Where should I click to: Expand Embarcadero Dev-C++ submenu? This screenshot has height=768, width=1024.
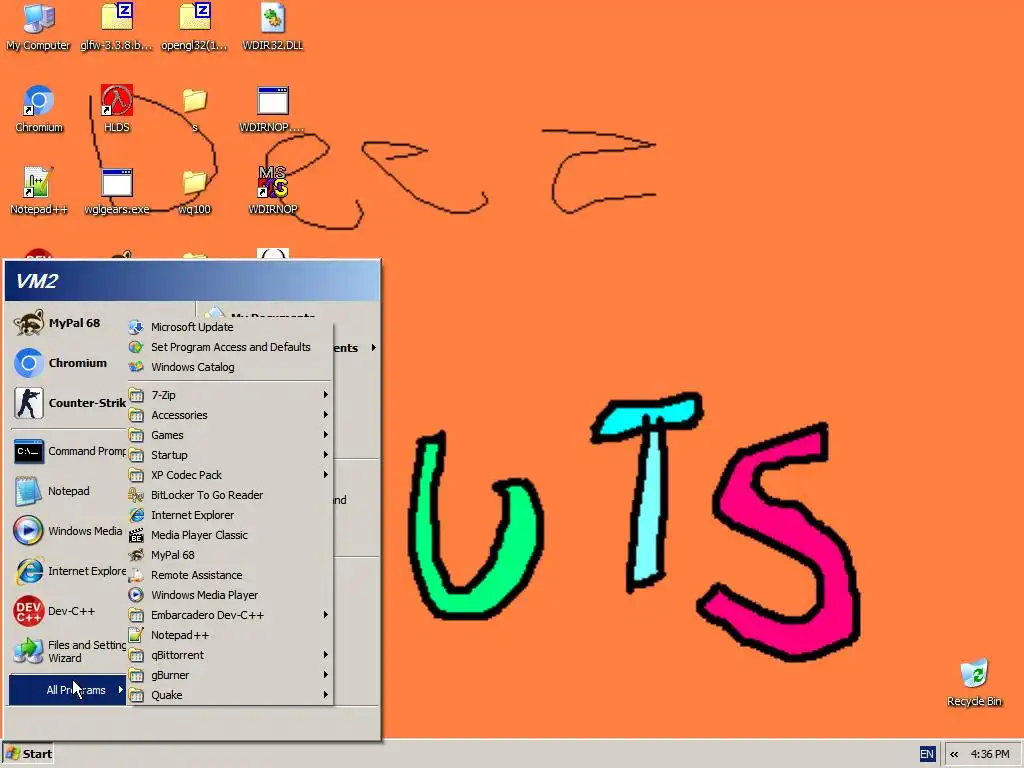click(230, 615)
